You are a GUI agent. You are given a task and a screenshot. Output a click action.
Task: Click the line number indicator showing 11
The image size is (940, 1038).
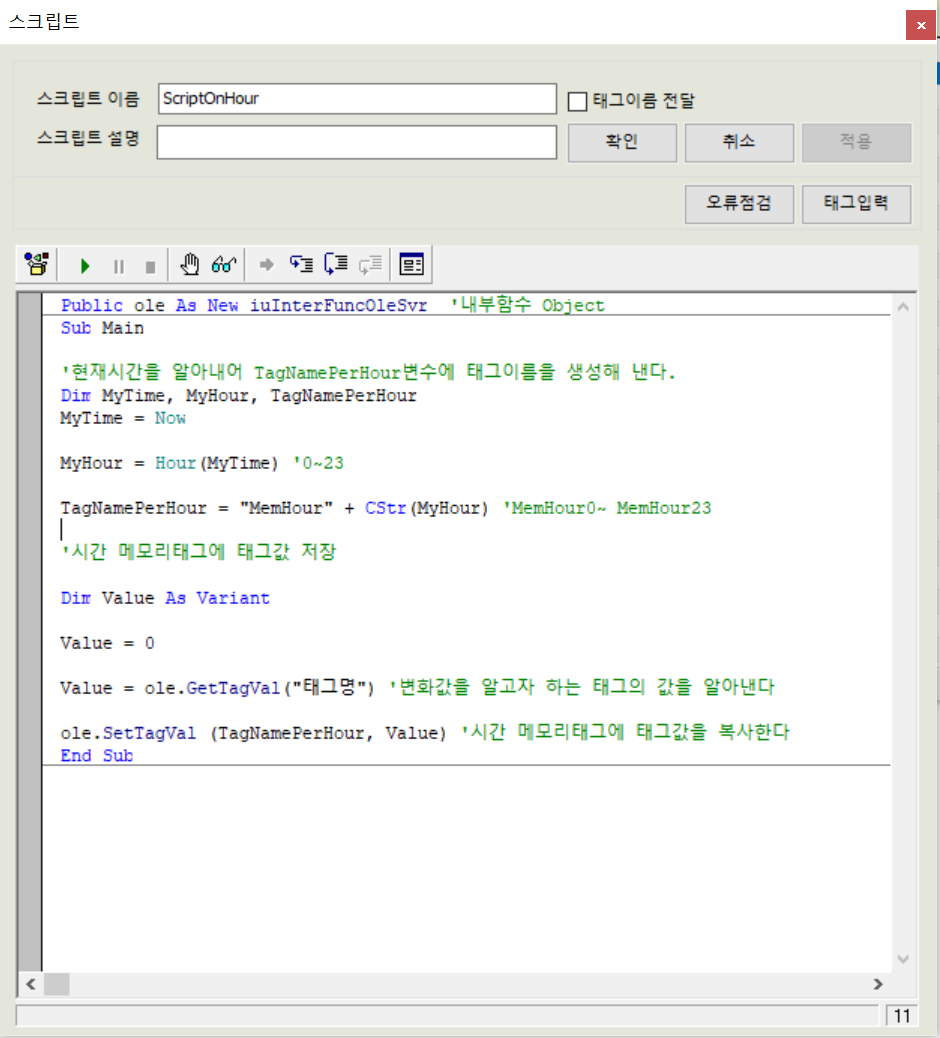[x=903, y=1017]
